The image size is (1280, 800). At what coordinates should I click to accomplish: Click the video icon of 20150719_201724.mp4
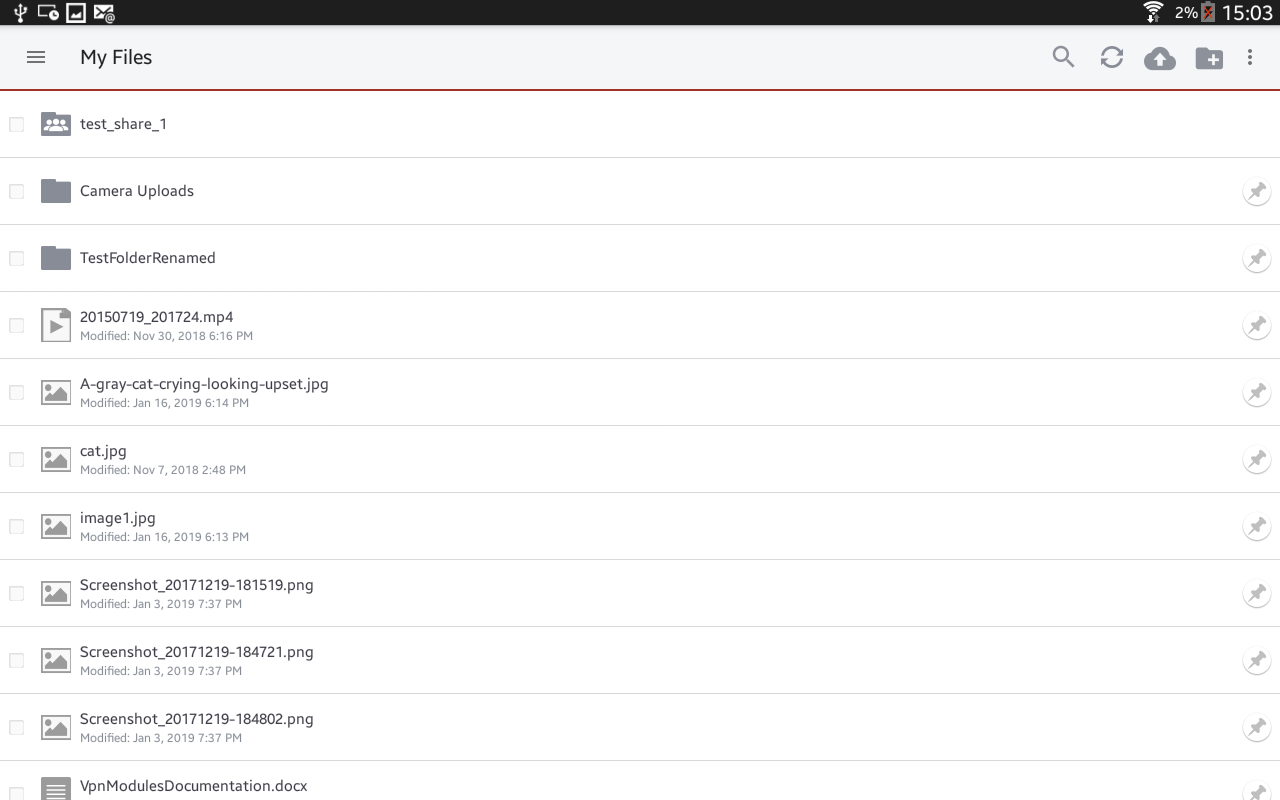tap(56, 325)
